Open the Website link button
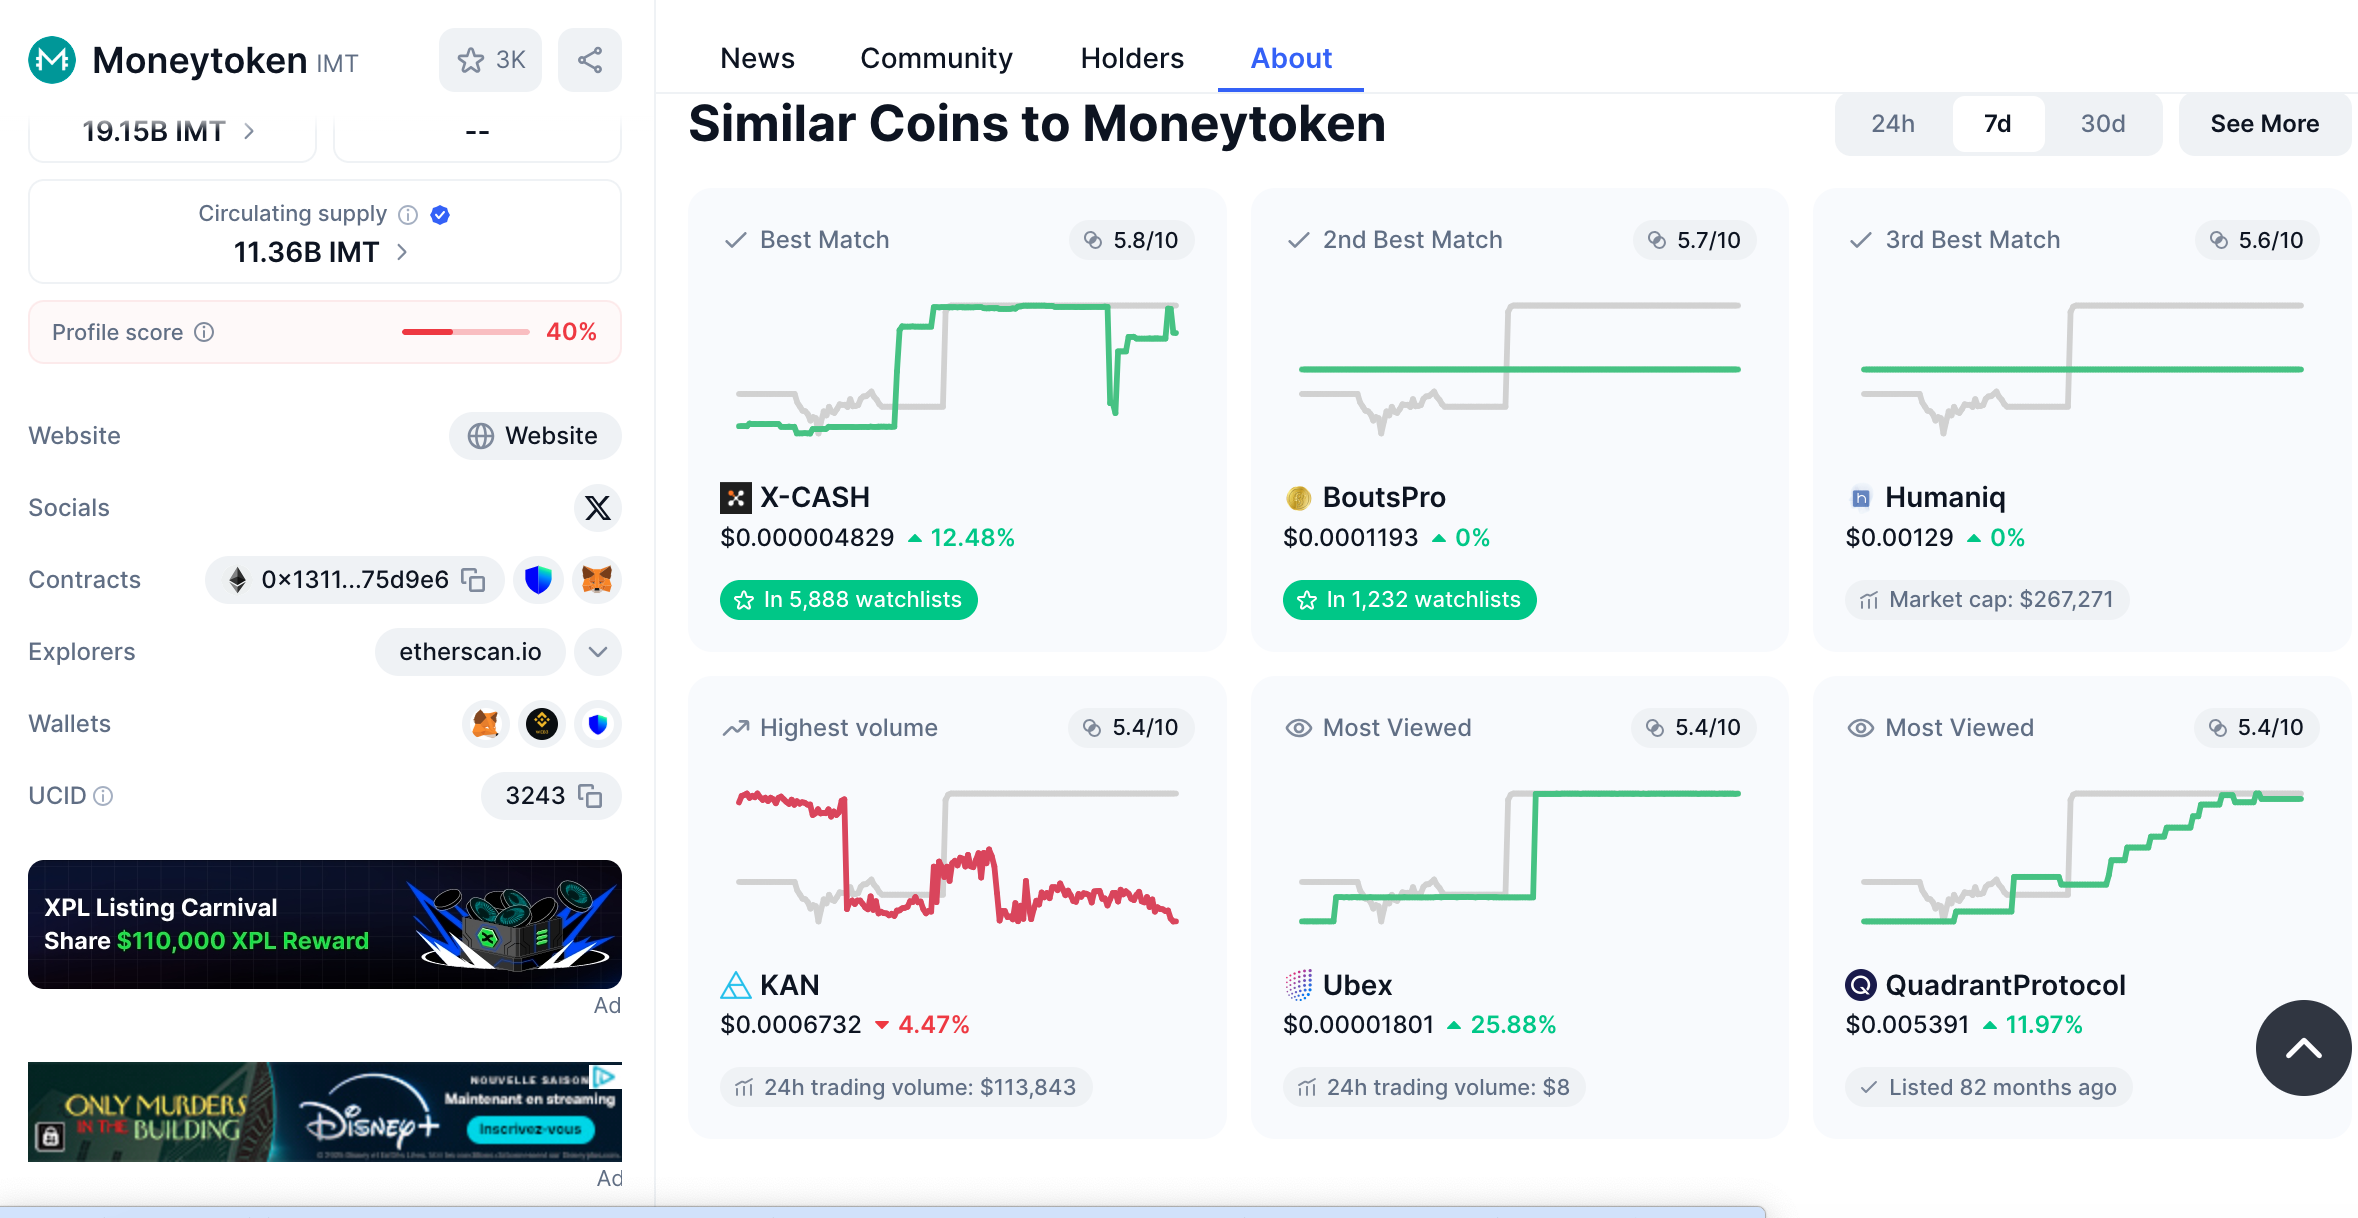 (x=535, y=436)
